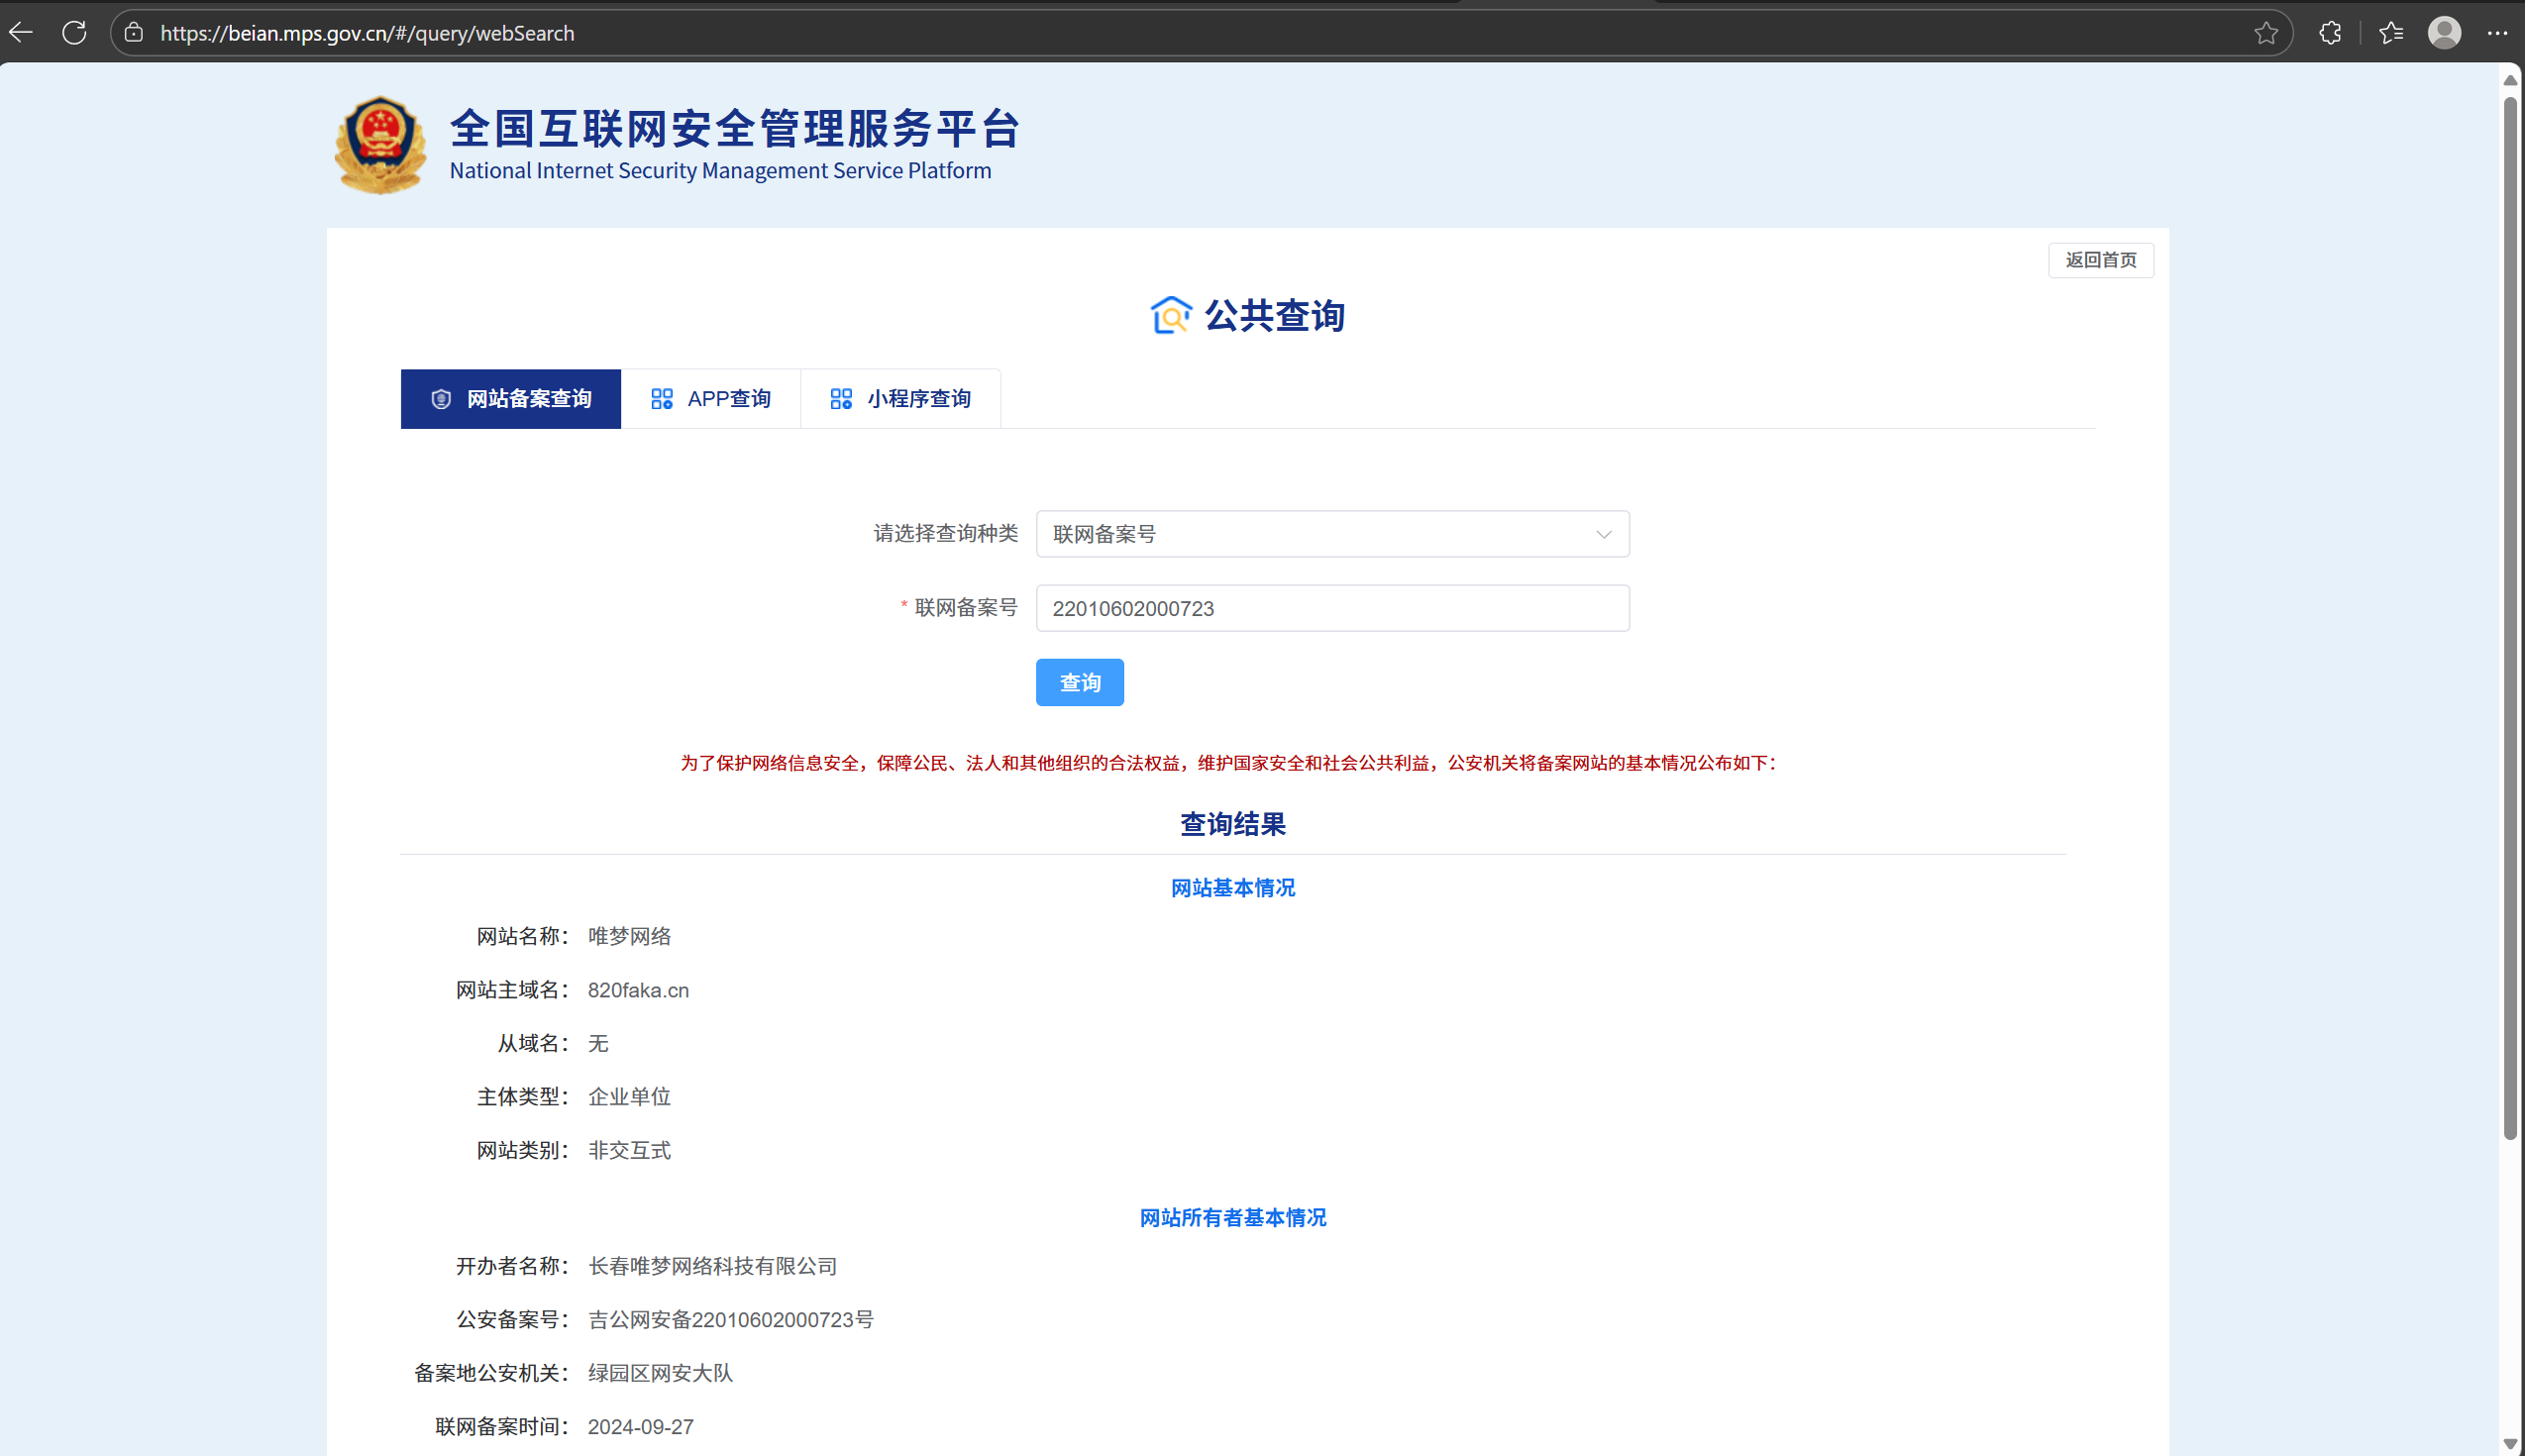Bookmark page with the star icon
Image resolution: width=2525 pixels, height=1456 pixels.
coord(2266,33)
